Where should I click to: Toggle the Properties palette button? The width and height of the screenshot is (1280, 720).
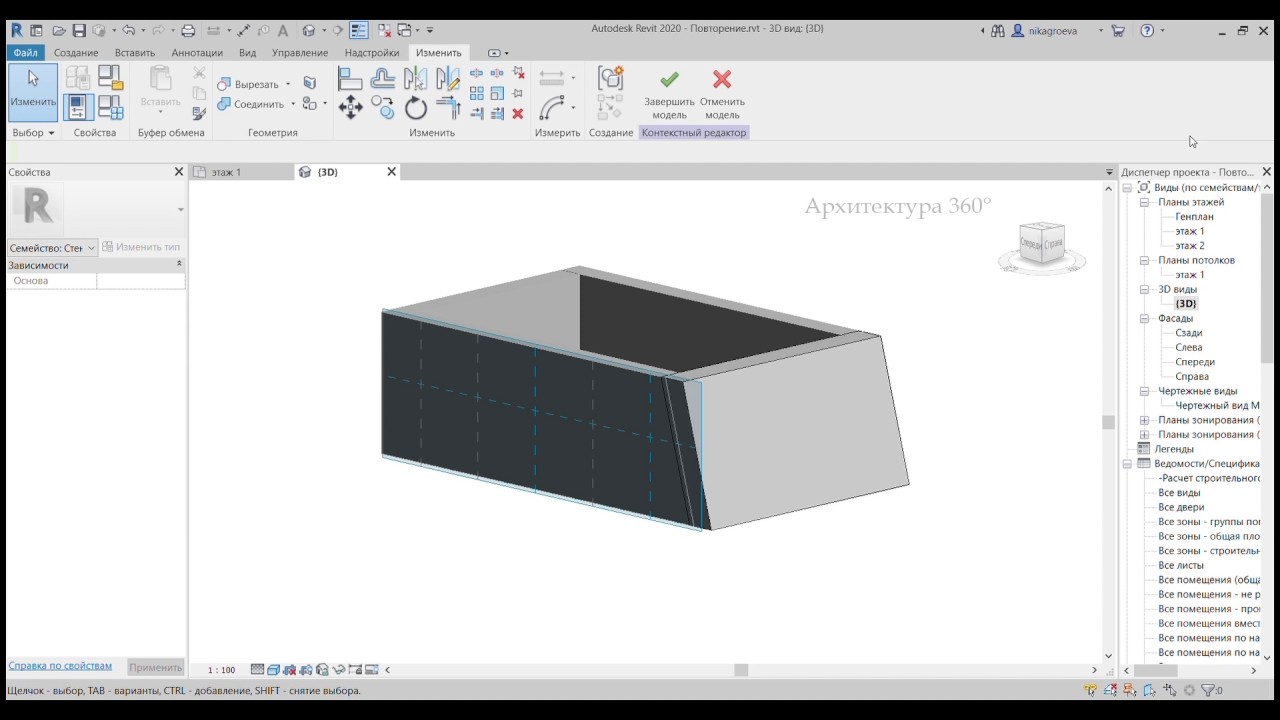(78, 107)
